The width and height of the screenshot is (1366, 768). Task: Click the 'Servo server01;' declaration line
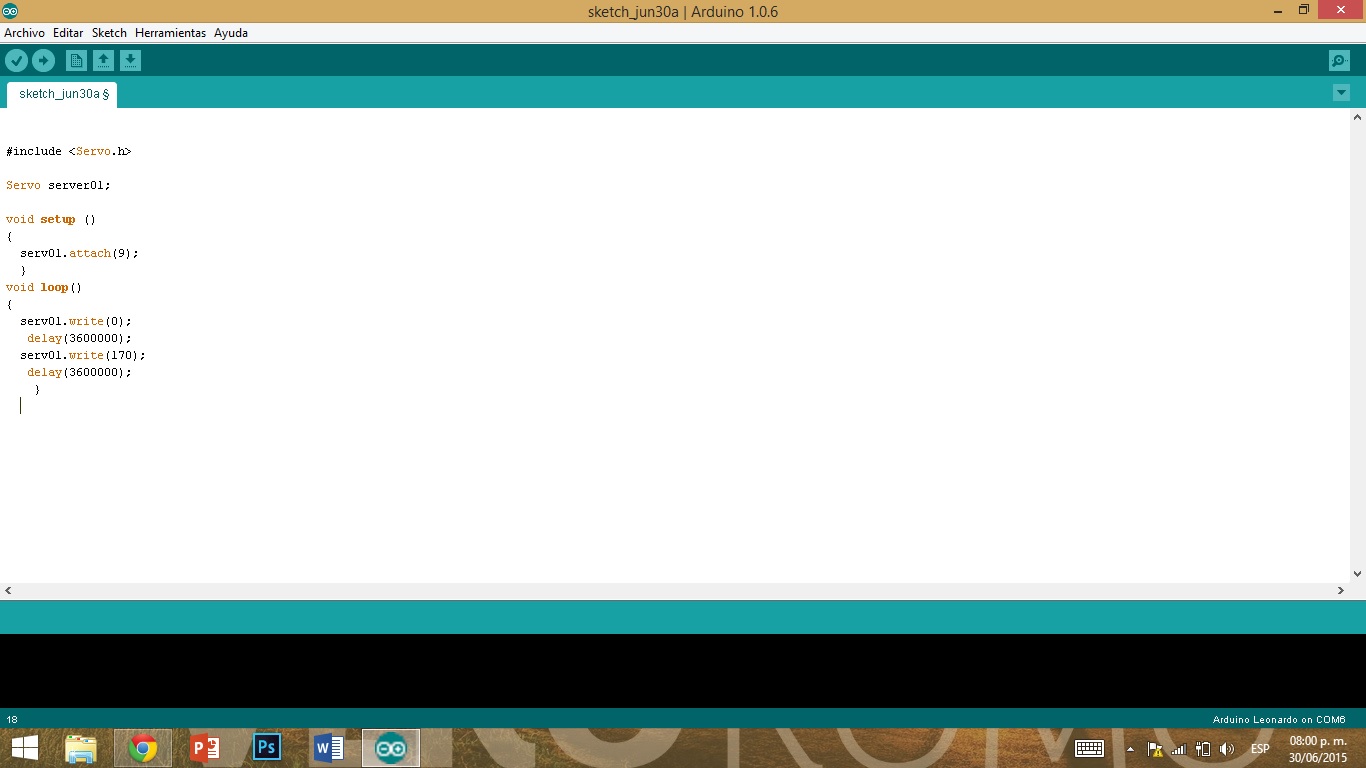(58, 186)
